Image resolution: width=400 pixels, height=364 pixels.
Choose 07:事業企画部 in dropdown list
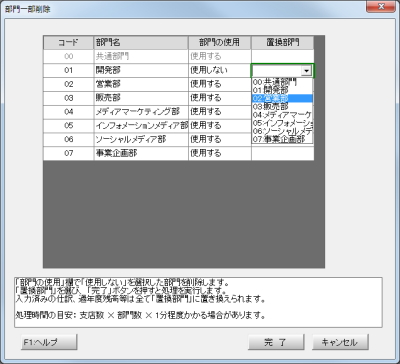(282, 139)
